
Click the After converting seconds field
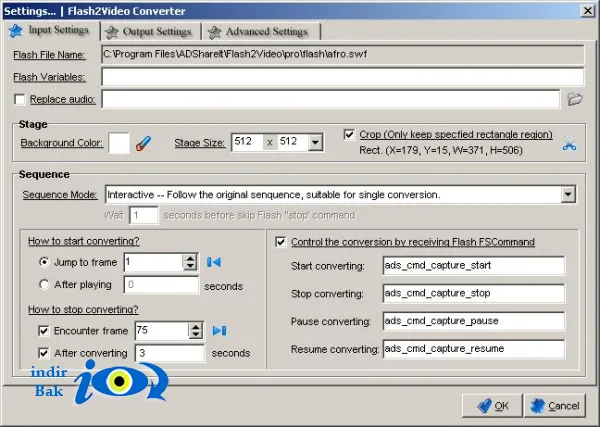pos(170,353)
